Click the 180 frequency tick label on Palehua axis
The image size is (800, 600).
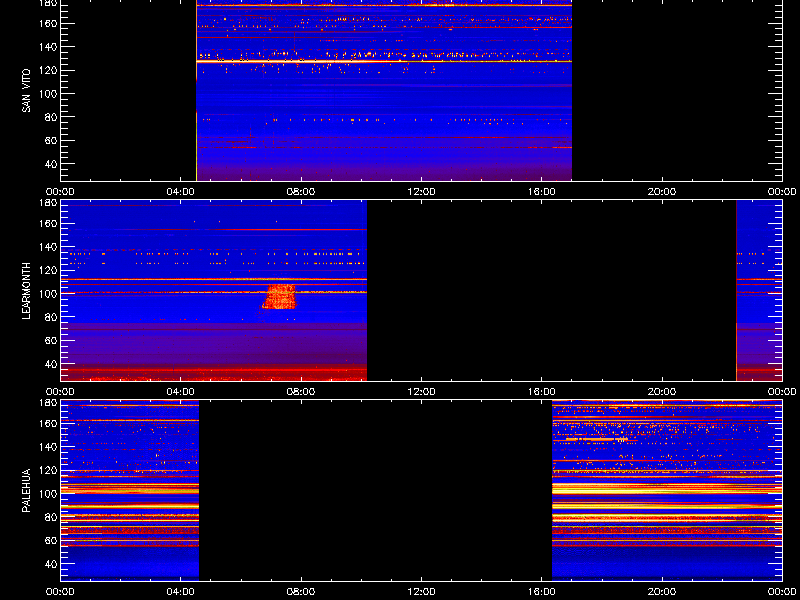pyautogui.click(x=49, y=403)
